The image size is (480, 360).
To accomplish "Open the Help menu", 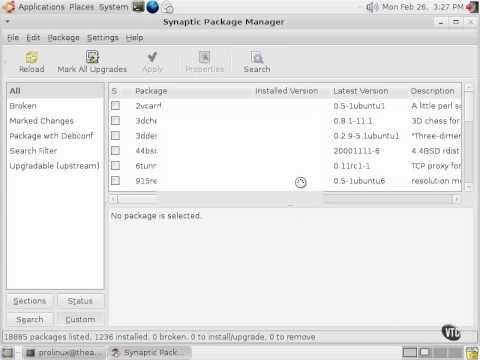I will 135,37.
